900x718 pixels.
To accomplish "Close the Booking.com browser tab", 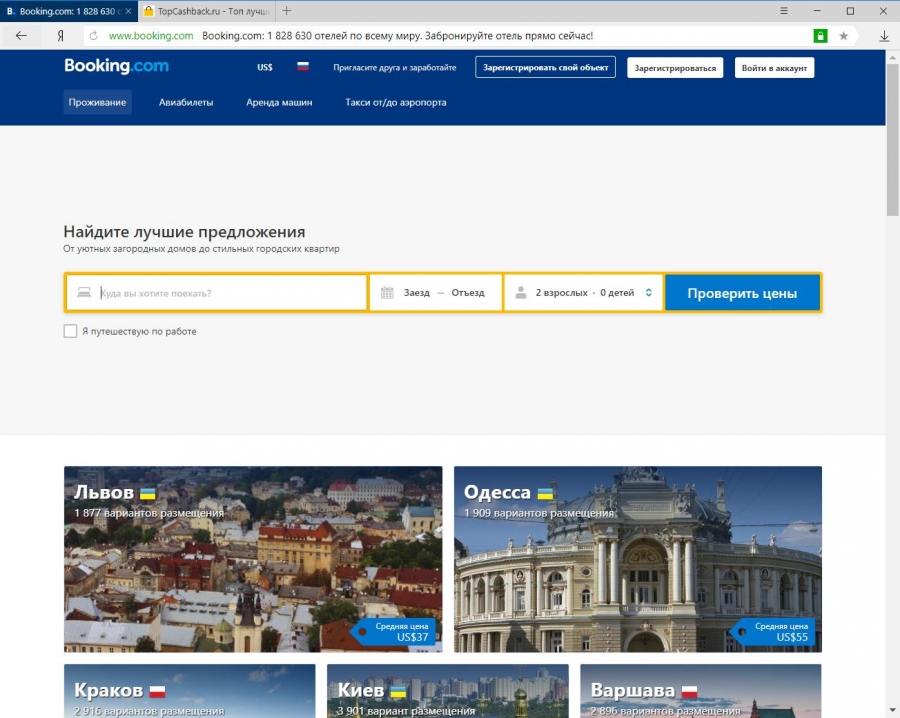I will 128,11.
